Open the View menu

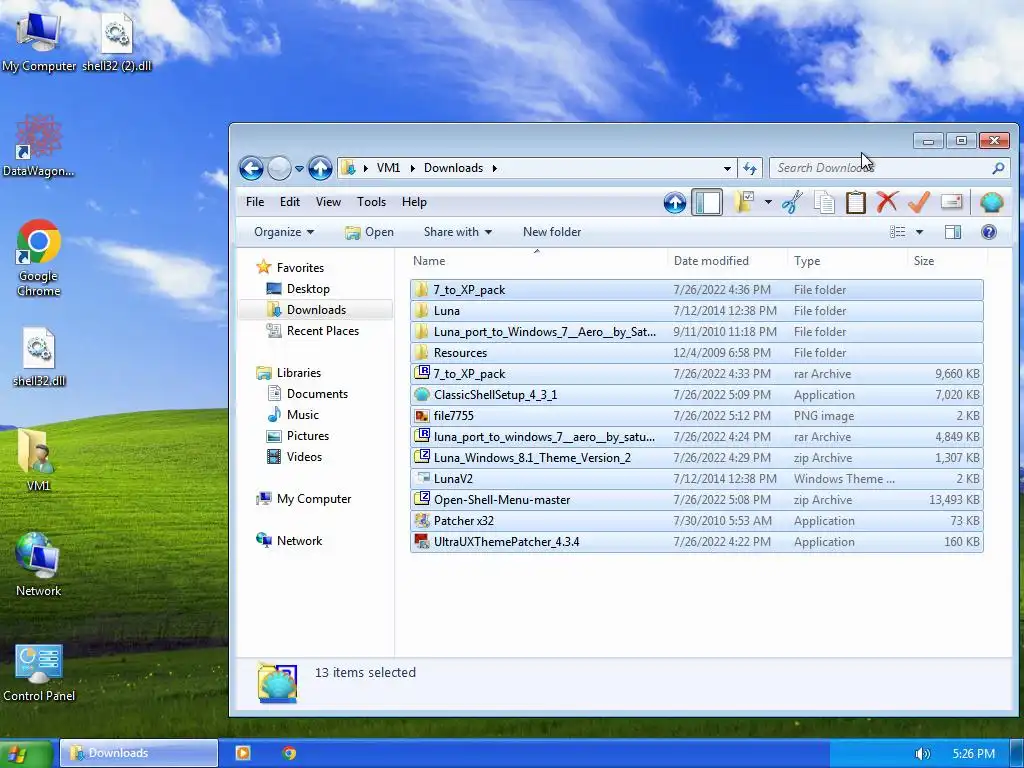pos(328,202)
